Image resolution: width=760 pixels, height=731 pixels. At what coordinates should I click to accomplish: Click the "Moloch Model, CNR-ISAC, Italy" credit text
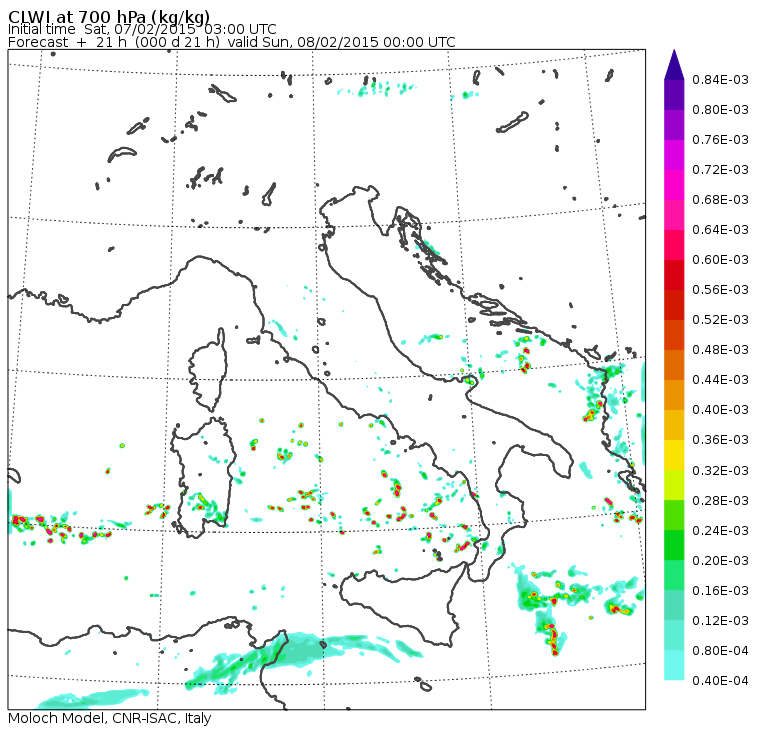110,718
